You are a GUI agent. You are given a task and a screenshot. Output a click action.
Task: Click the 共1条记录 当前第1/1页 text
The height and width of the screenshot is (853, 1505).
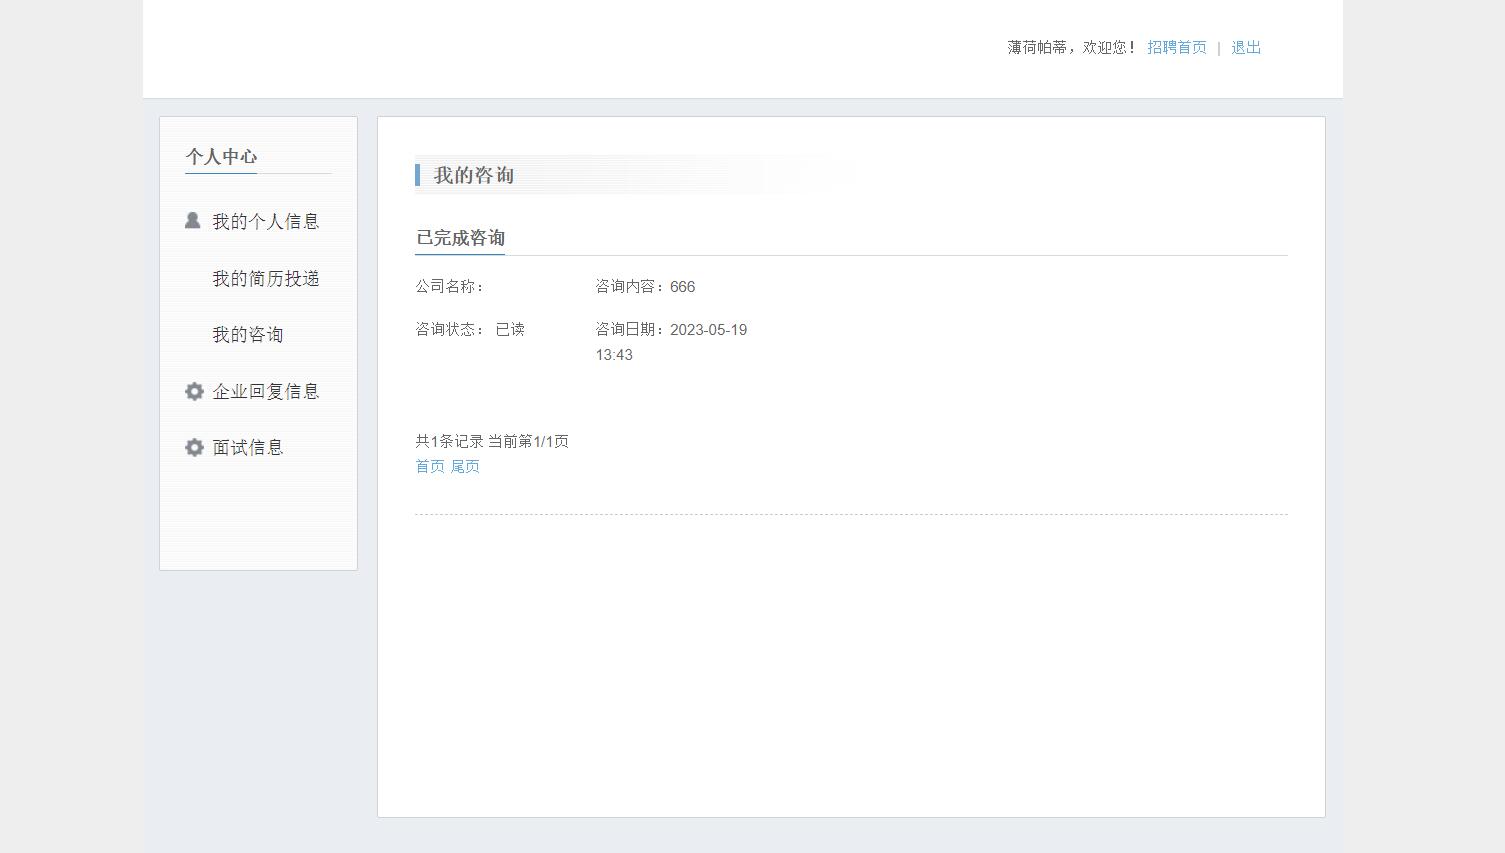492,441
